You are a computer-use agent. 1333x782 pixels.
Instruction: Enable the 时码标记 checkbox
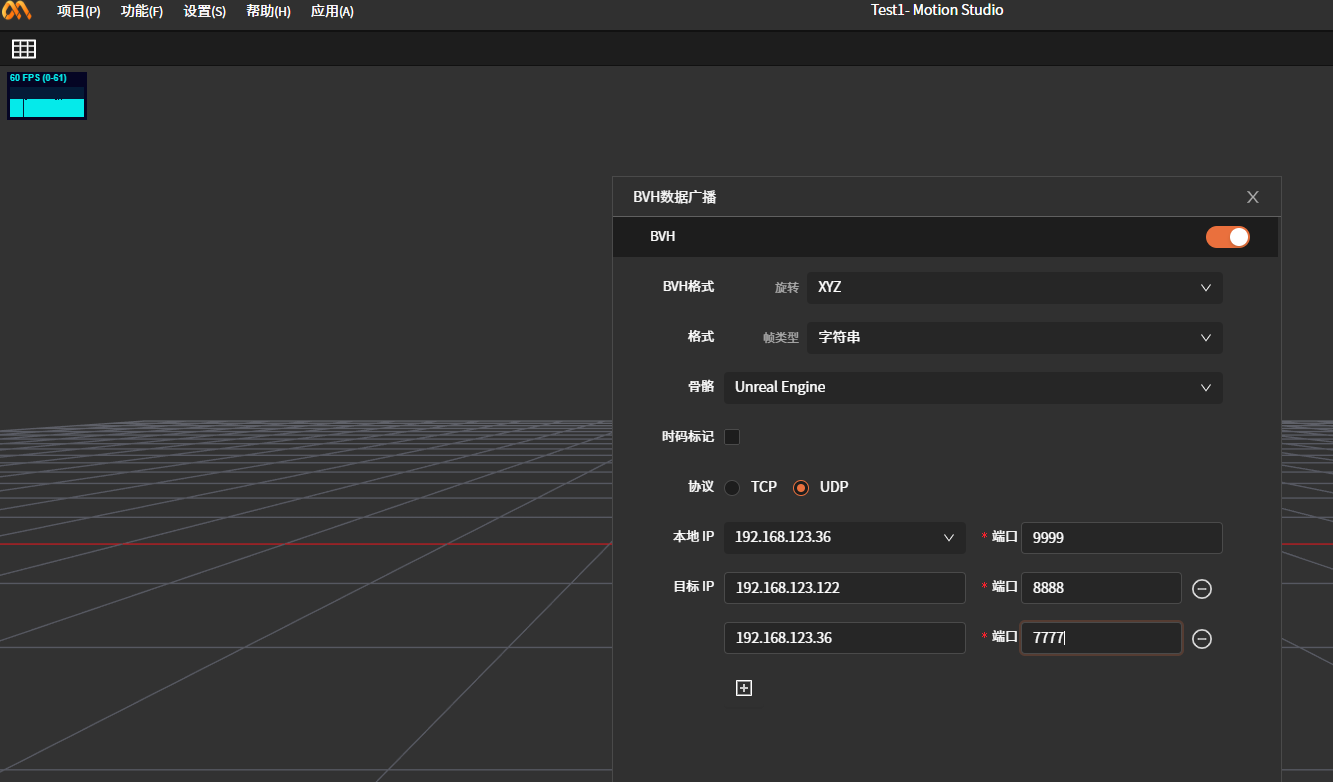click(732, 437)
